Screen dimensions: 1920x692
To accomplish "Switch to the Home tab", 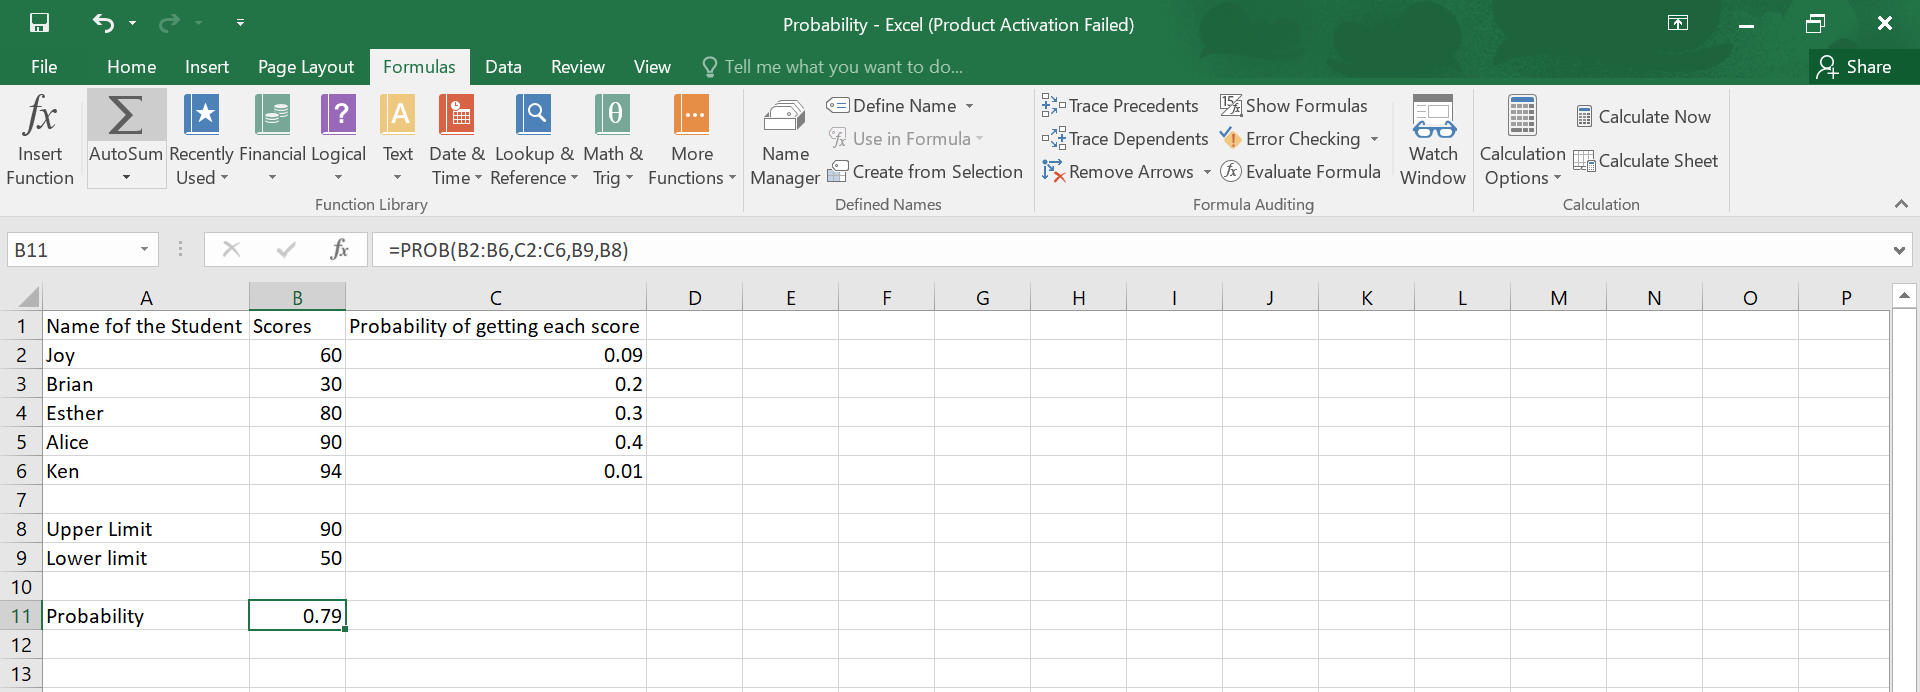I will tap(132, 67).
